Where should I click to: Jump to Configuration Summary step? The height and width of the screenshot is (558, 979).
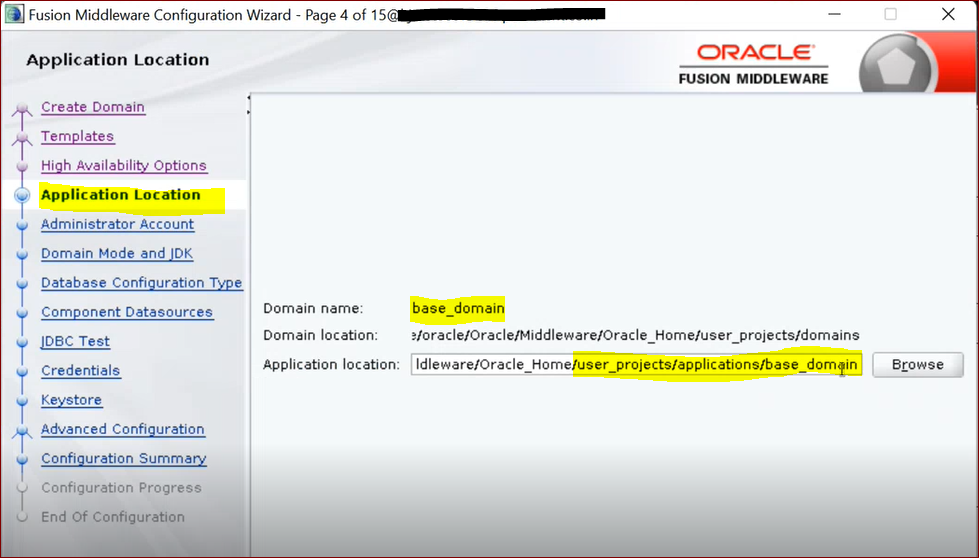[x=124, y=459]
